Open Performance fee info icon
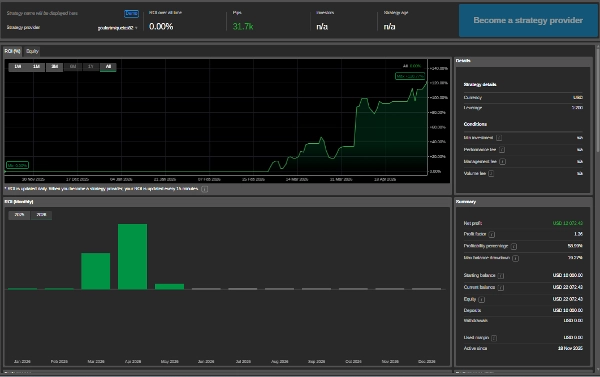This screenshot has height=377, width=600. click(x=502, y=150)
